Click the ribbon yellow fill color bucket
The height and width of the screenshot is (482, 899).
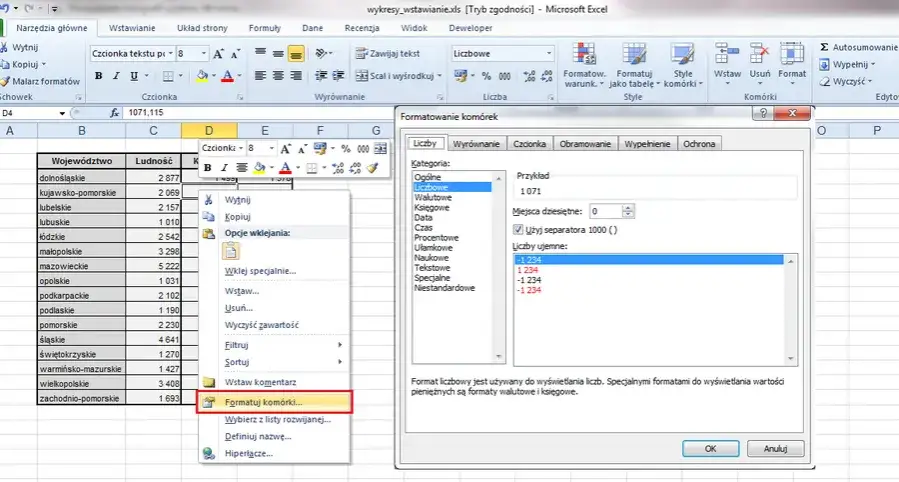click(x=201, y=75)
